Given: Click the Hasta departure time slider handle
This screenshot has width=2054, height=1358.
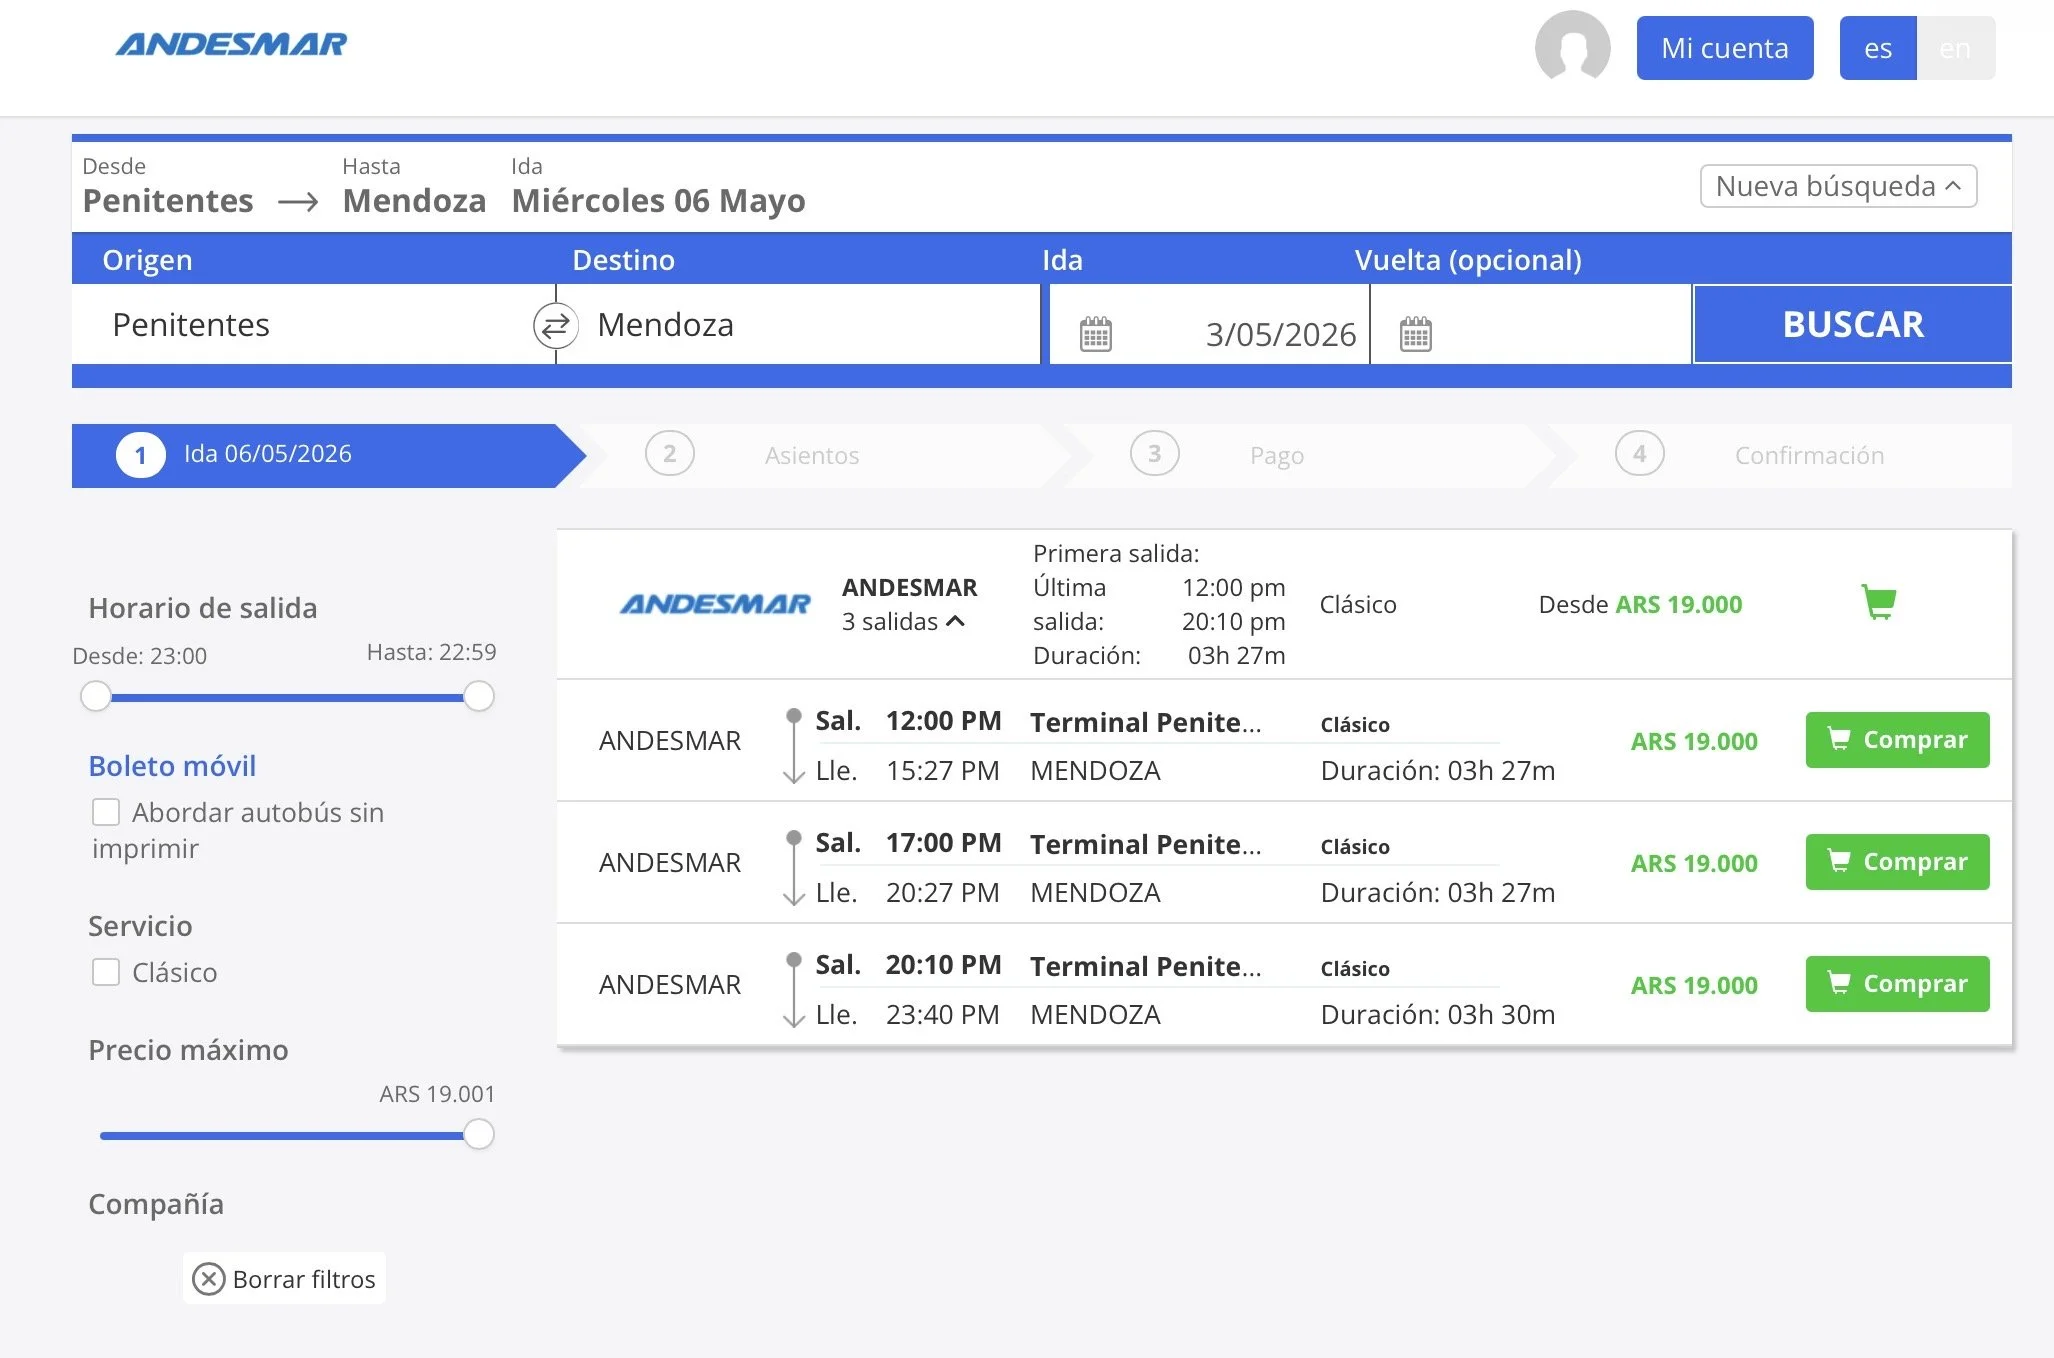Looking at the screenshot, I should coord(479,696).
